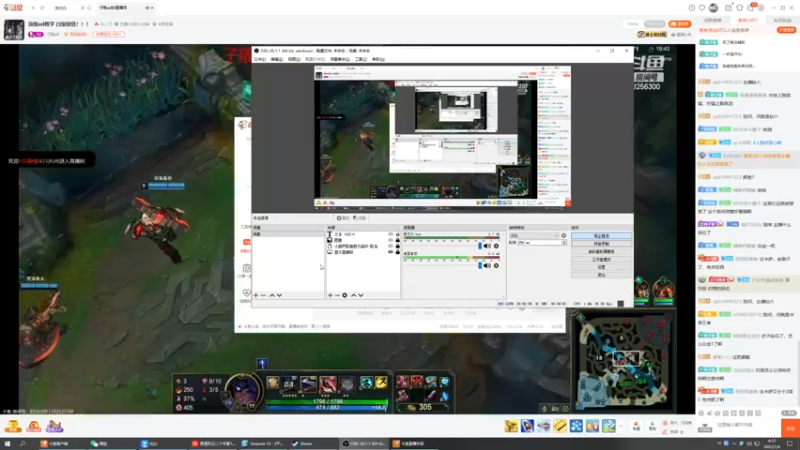Open settings gear of second mixer channel
The image size is (800, 450).
tap(496, 266)
